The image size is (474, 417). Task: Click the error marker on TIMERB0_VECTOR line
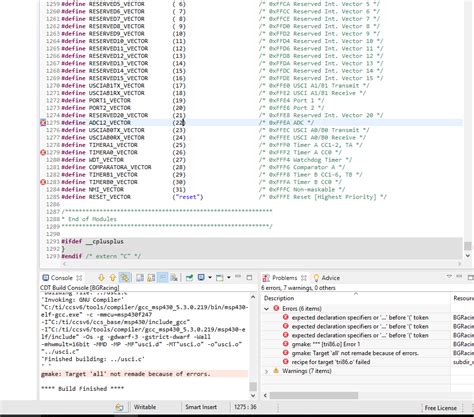tap(43, 182)
